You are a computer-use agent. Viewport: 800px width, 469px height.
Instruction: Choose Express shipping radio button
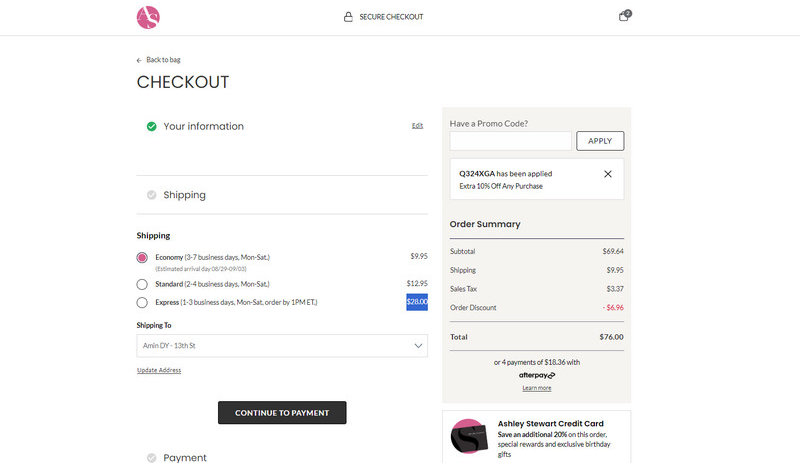point(142,302)
